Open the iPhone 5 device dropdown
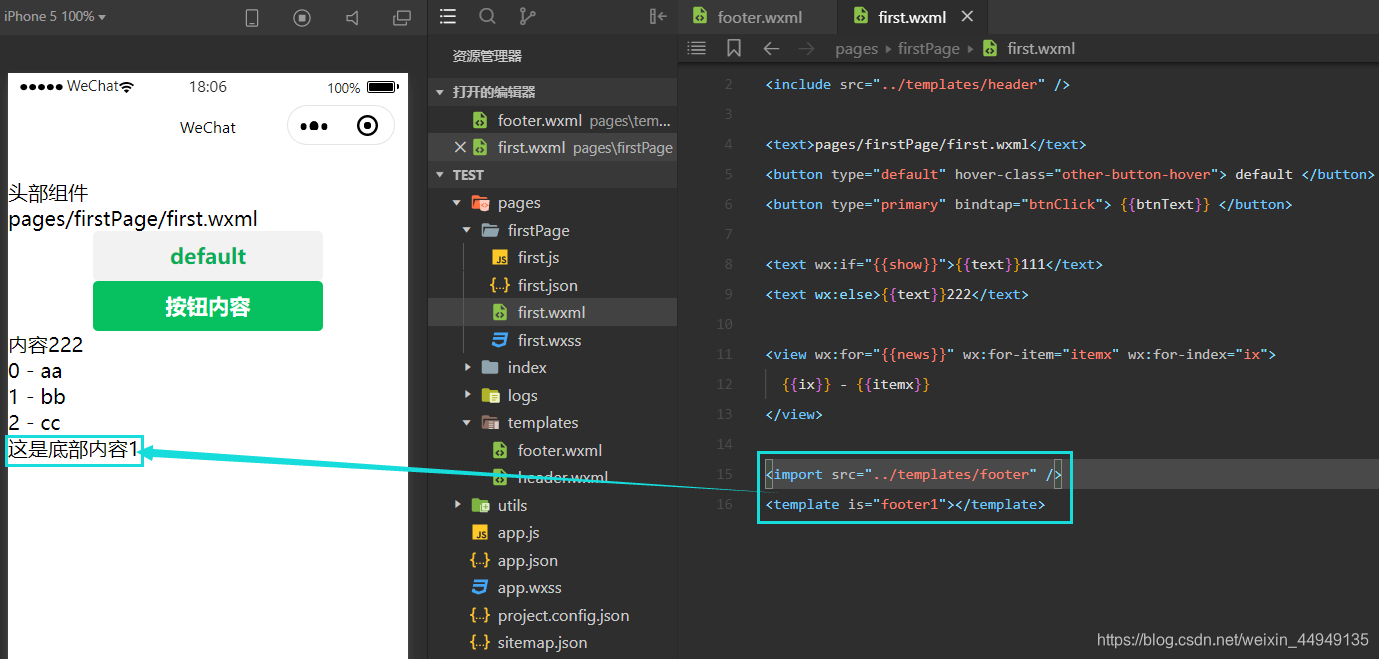 [x=55, y=17]
